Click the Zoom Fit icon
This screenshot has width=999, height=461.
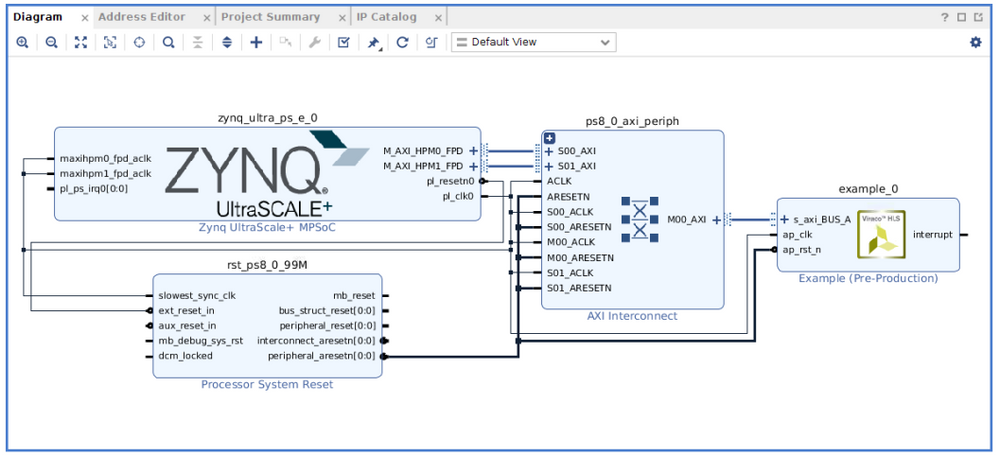(x=81, y=42)
